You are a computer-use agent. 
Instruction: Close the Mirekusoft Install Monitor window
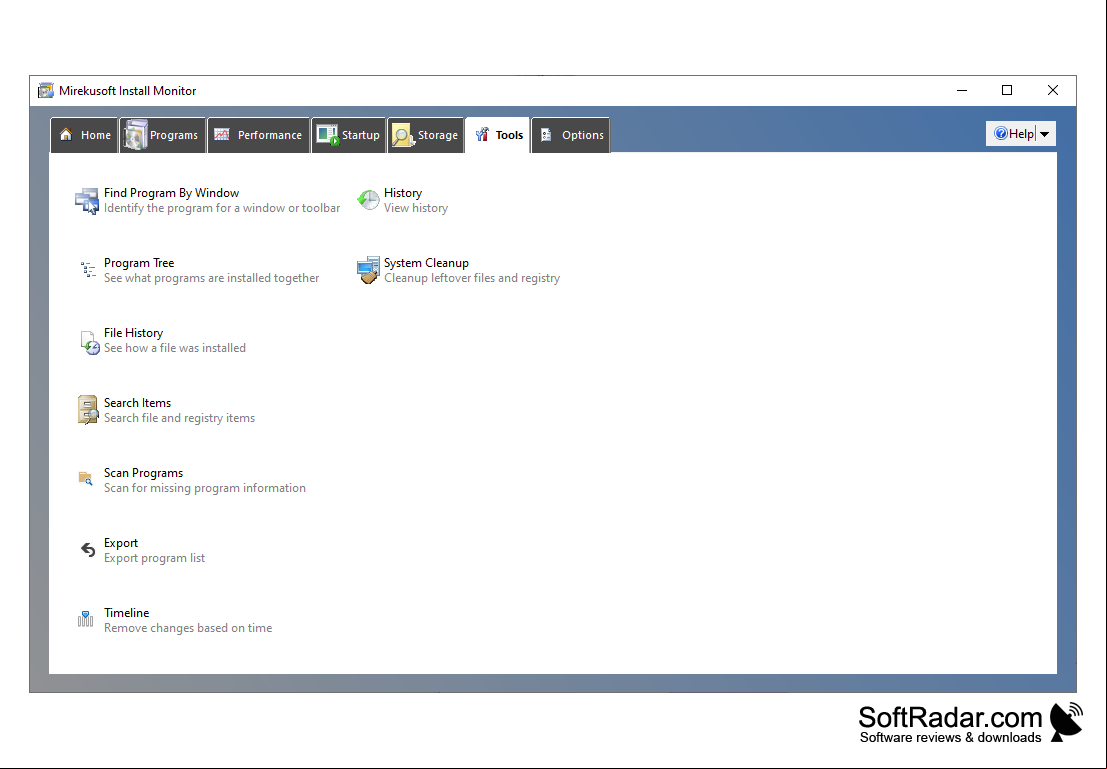1053,90
